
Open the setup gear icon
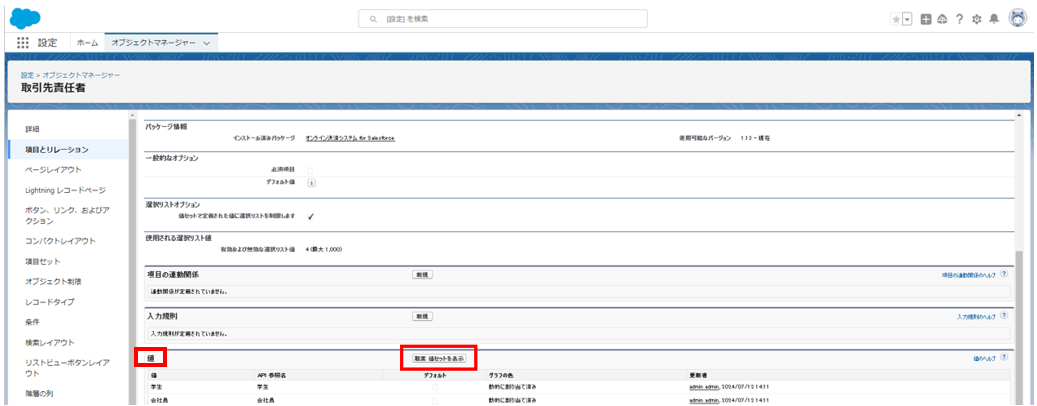(976, 19)
